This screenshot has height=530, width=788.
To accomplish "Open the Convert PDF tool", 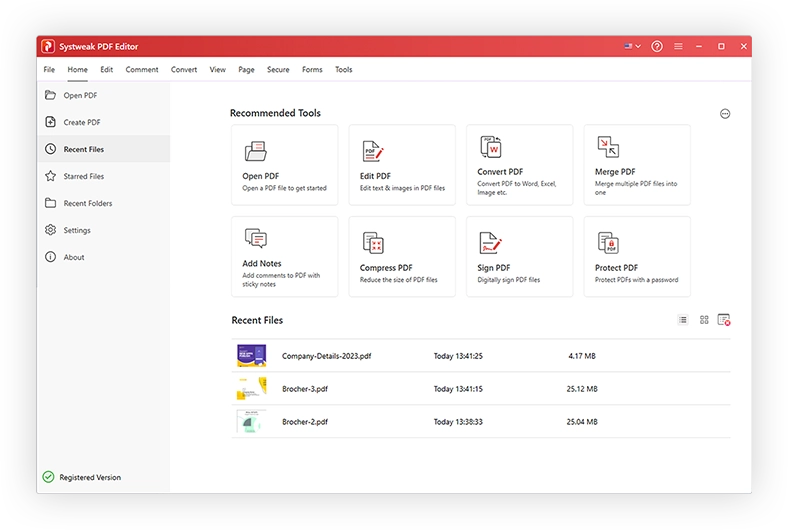I will (x=490, y=147).
